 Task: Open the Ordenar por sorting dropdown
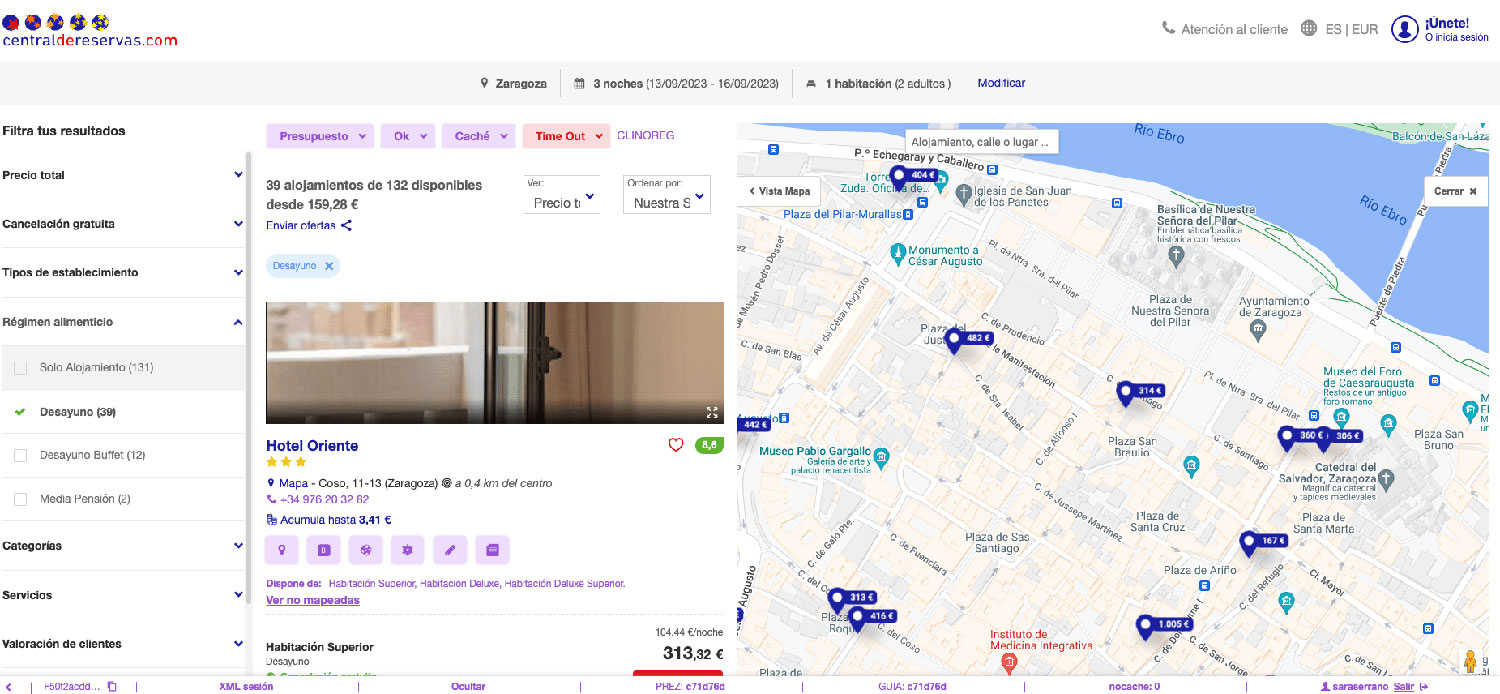667,196
